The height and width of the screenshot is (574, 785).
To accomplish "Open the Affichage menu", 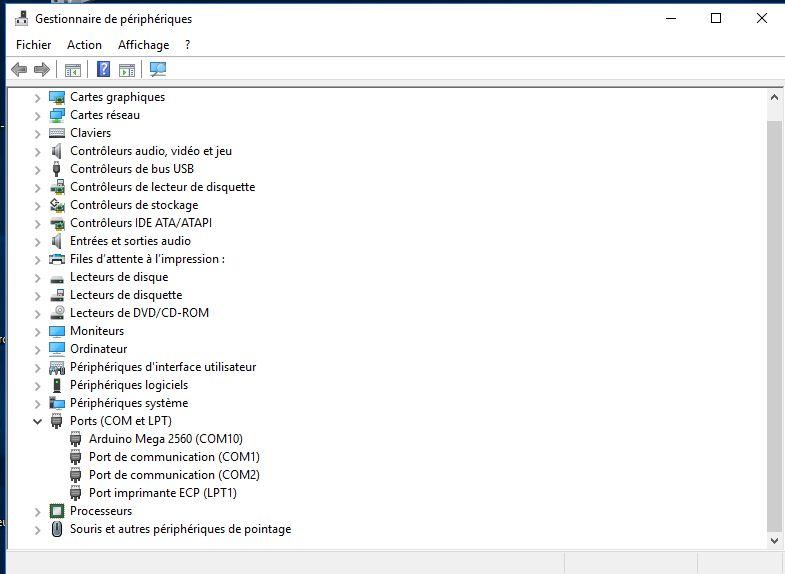I will coord(144,45).
